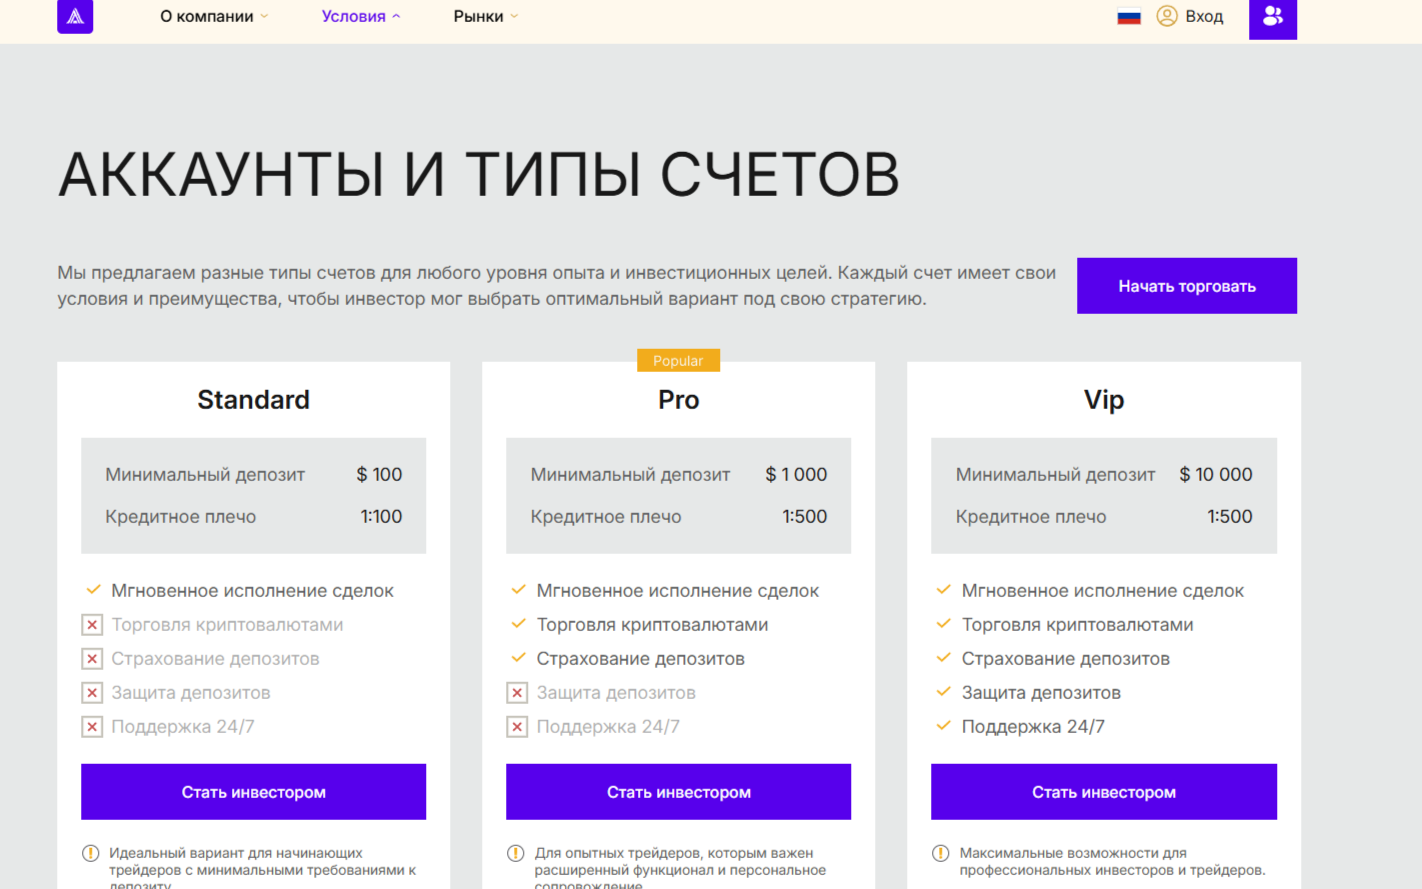The image size is (1422, 889).
Task: Click the 1:500 leverage value in Vip
Action: [1230, 516]
